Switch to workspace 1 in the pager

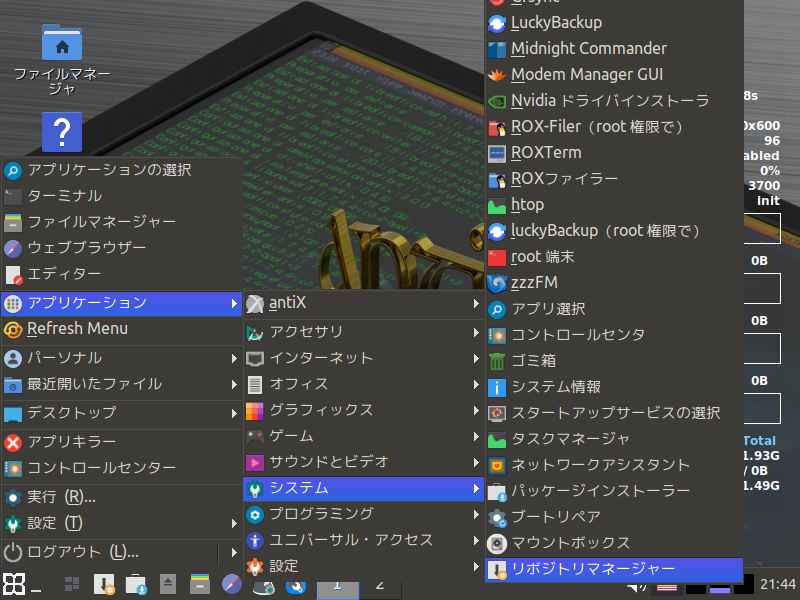click(337, 590)
